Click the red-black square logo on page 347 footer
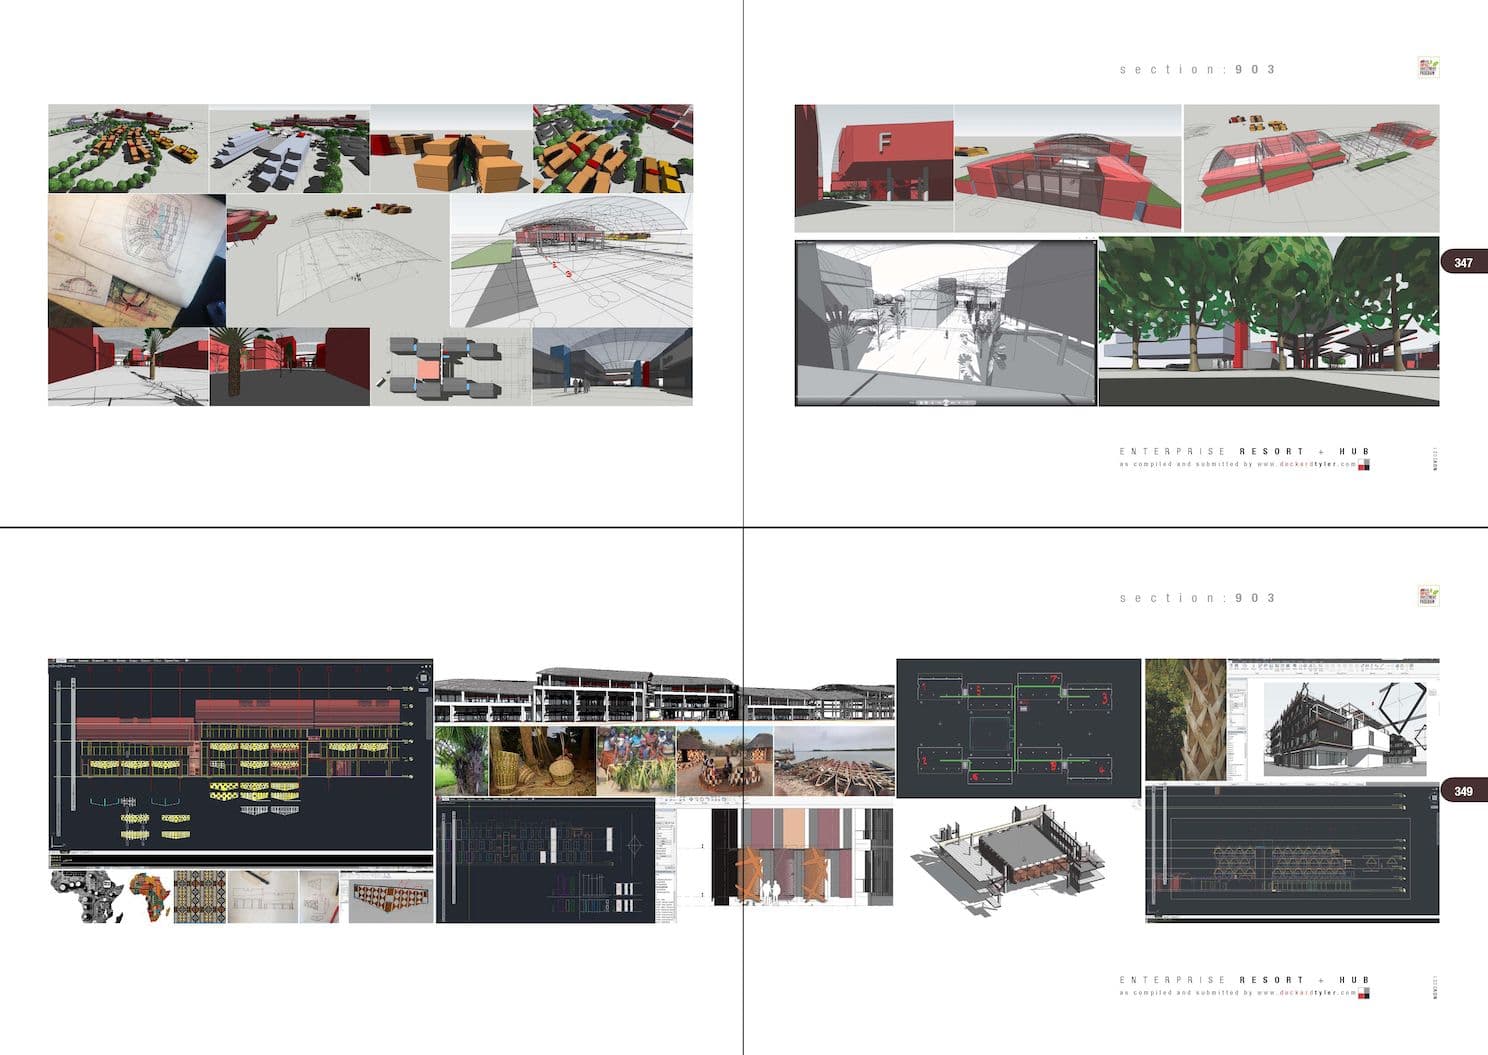 [x=1363, y=464]
